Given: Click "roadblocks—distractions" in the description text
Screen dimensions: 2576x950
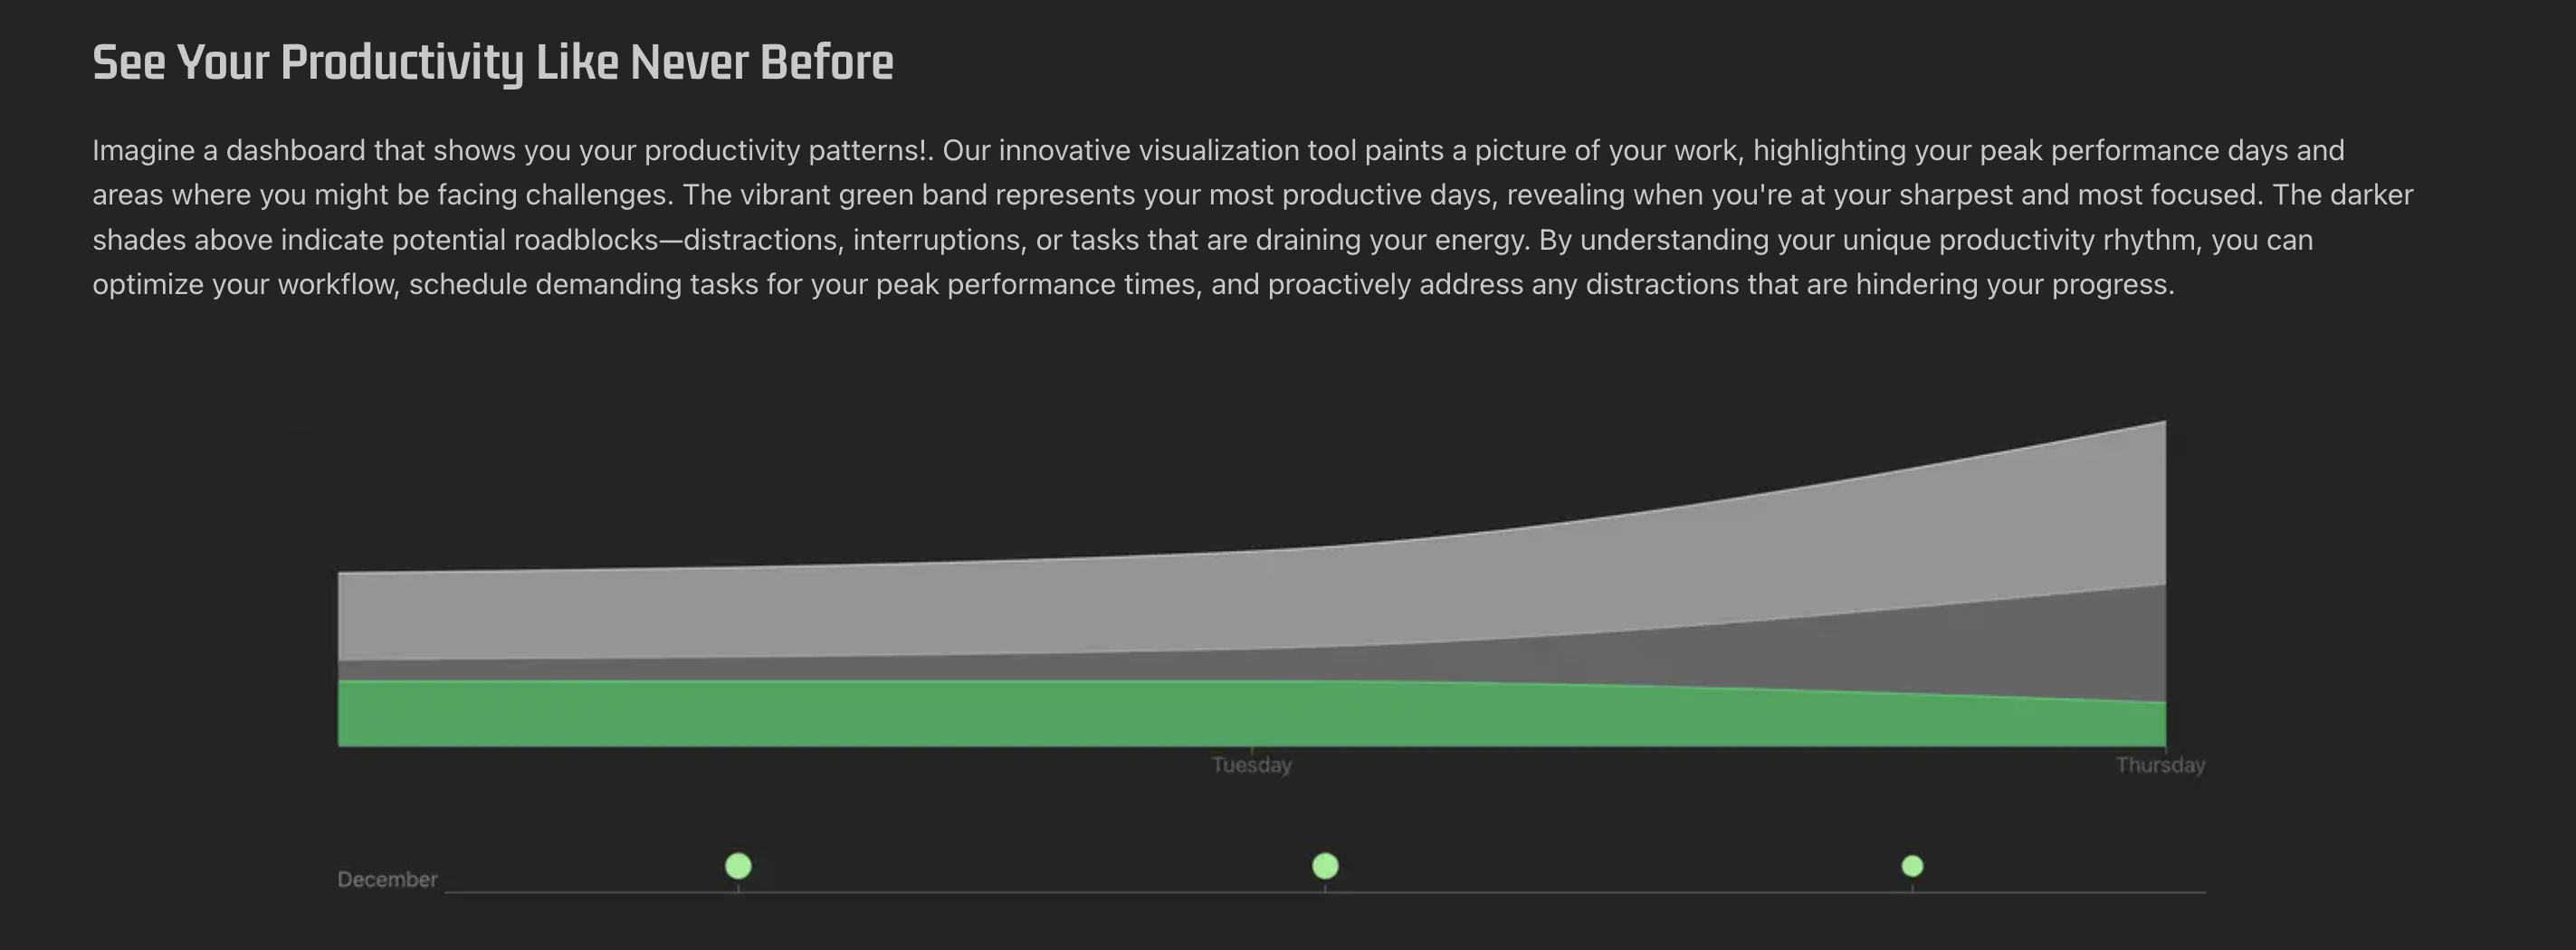Looking at the screenshot, I should pyautogui.click(x=676, y=240).
